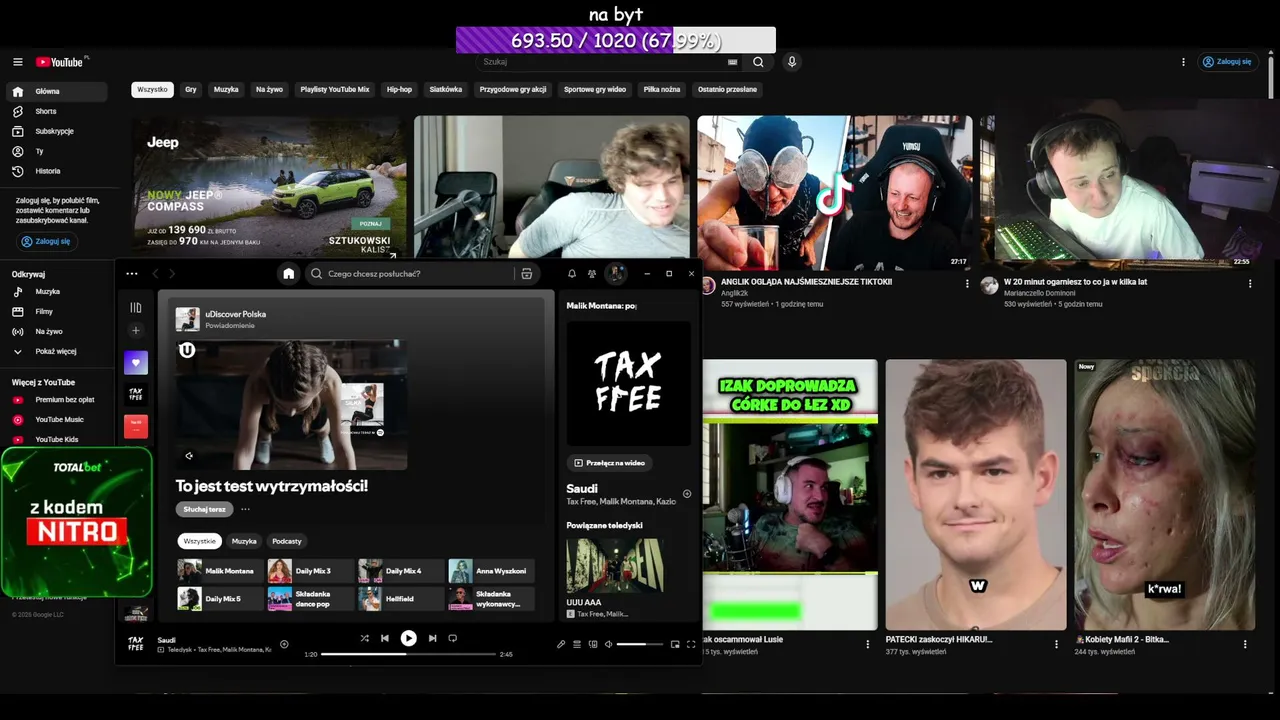1280x720 pixels.
Task: Go to the YouTube logo homepage
Action: click(62, 62)
